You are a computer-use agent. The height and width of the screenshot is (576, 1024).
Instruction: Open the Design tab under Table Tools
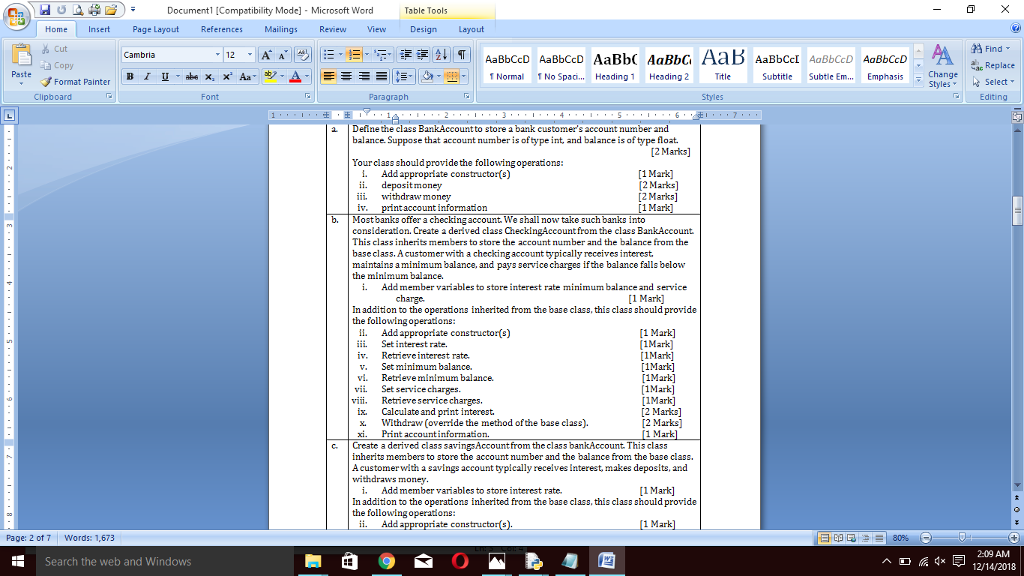pos(423,29)
